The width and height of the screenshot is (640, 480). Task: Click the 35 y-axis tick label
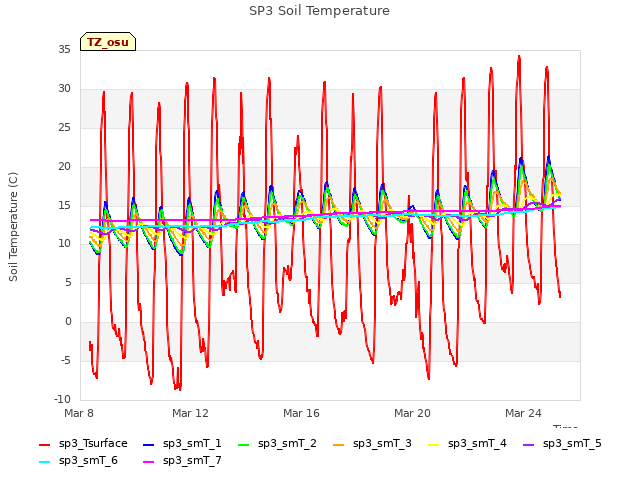(x=64, y=49)
